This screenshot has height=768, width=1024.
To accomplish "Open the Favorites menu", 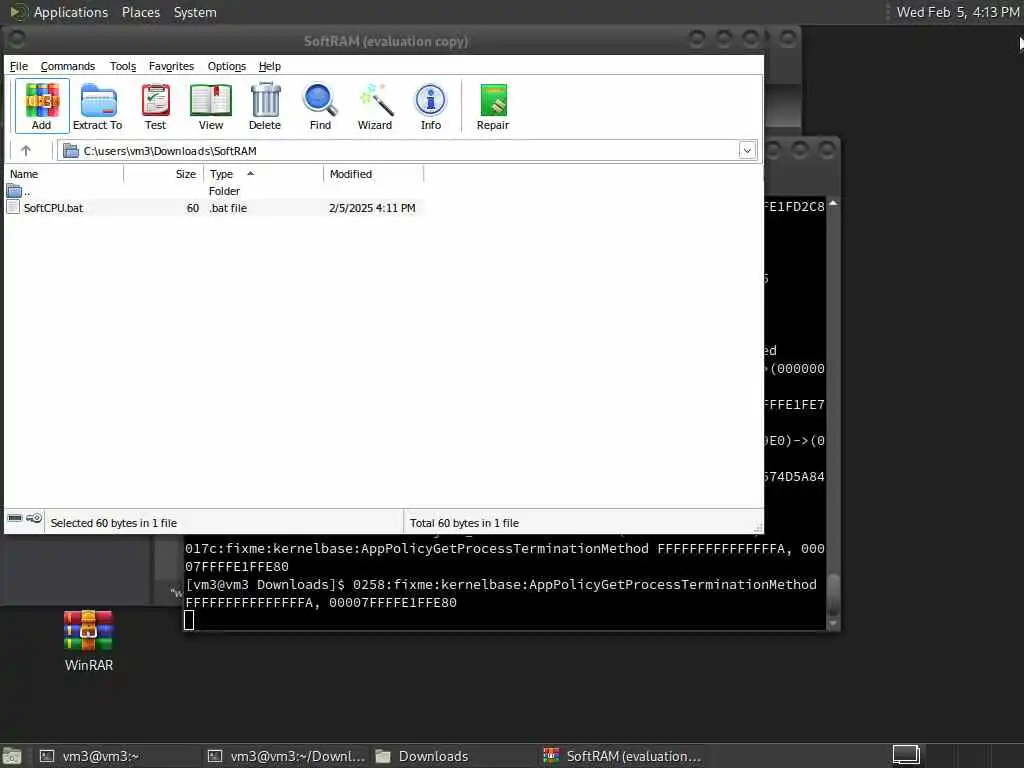I will [171, 66].
